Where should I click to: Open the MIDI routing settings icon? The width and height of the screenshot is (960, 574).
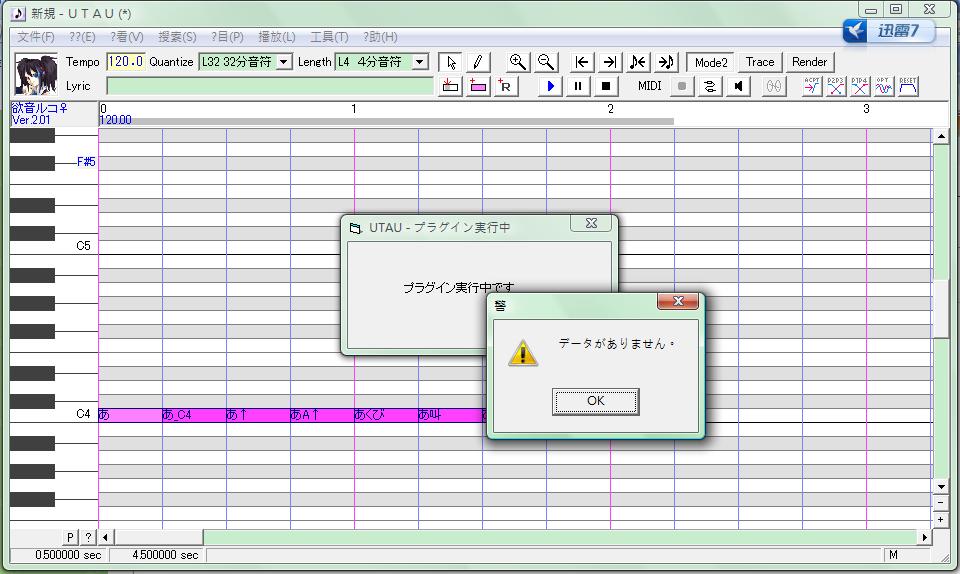710,86
